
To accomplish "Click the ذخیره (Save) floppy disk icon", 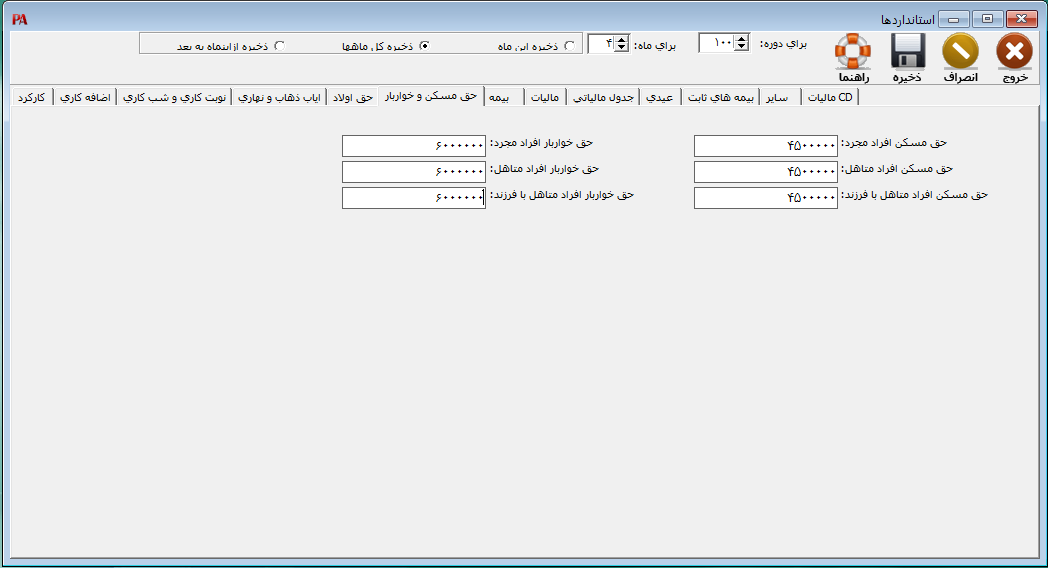I will 907,51.
